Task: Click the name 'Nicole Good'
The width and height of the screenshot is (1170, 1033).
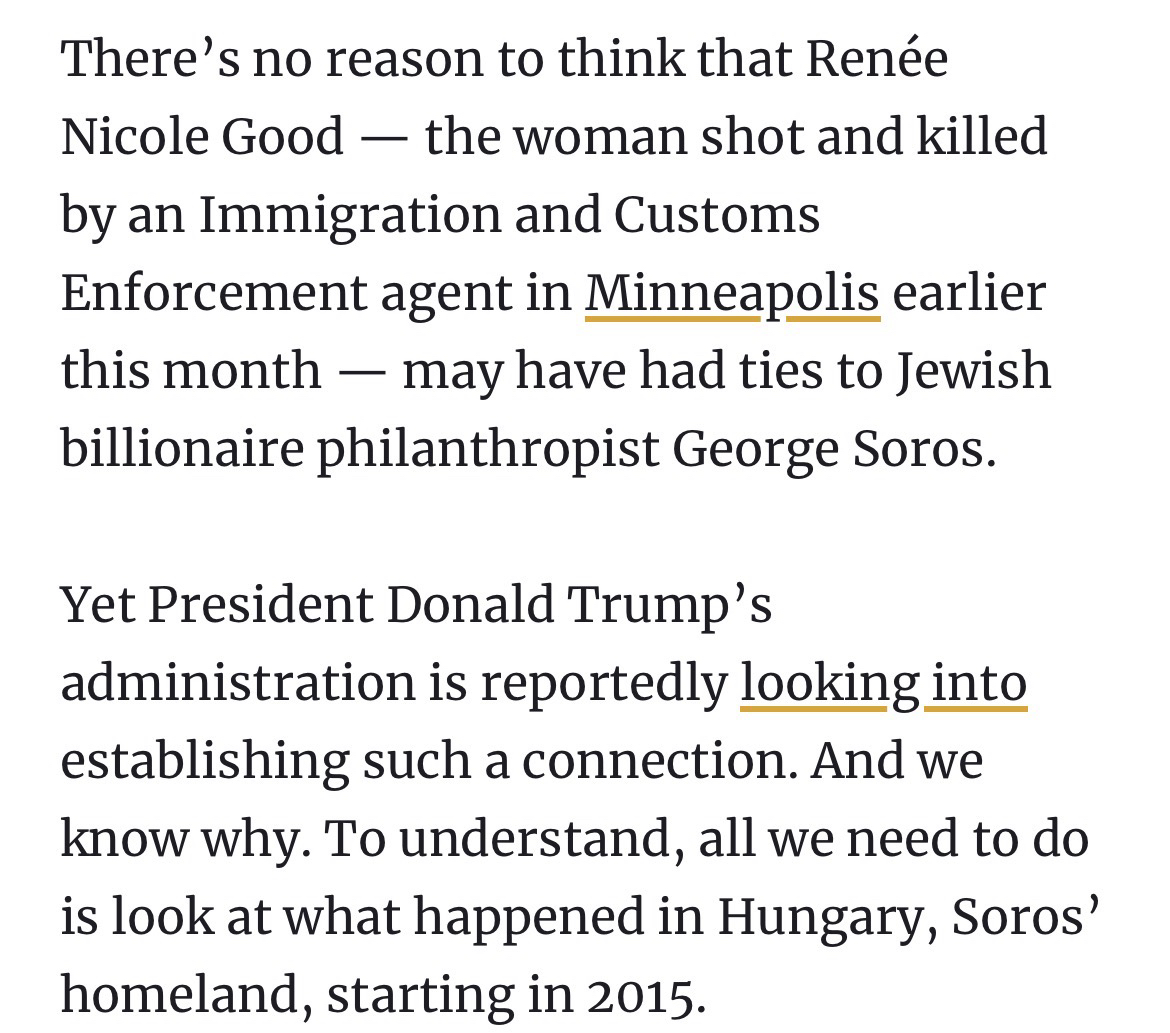Action: [x=202, y=136]
